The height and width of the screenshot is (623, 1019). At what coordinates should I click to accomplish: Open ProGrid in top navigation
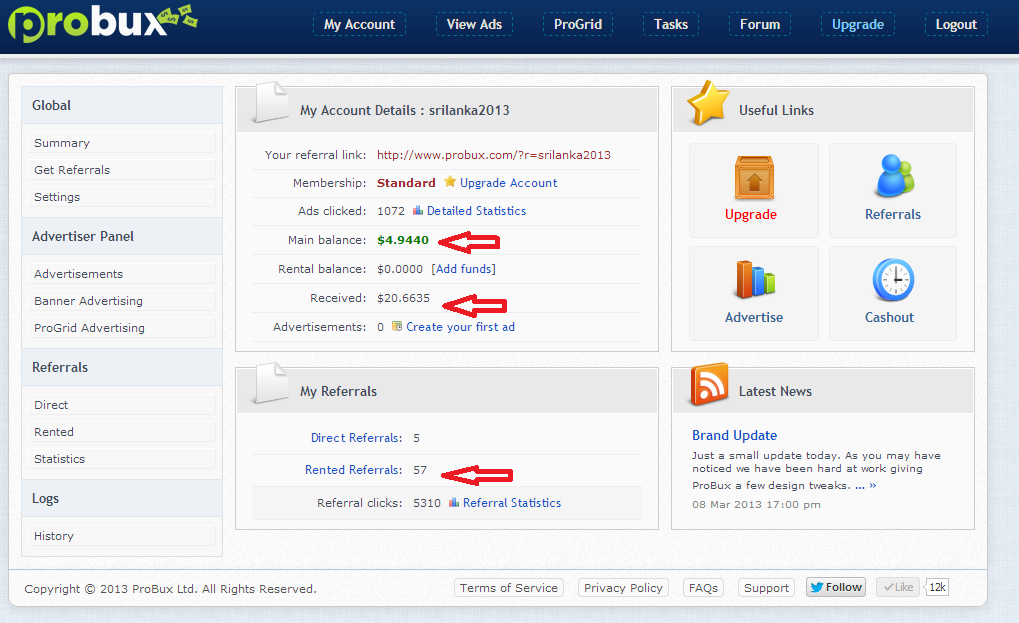tap(578, 25)
